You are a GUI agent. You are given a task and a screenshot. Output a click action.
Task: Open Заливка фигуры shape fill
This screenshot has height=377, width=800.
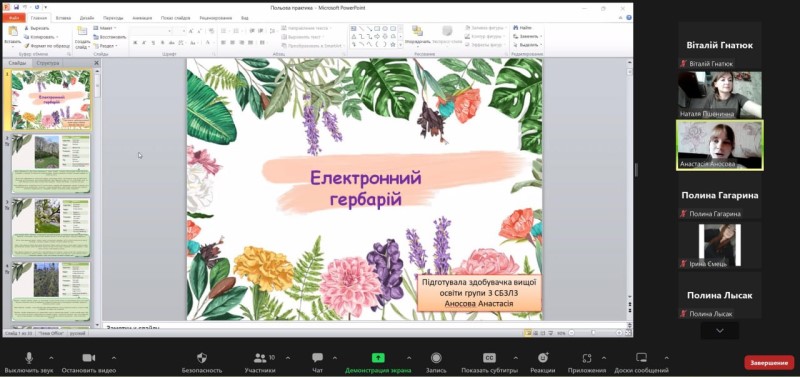(485, 28)
